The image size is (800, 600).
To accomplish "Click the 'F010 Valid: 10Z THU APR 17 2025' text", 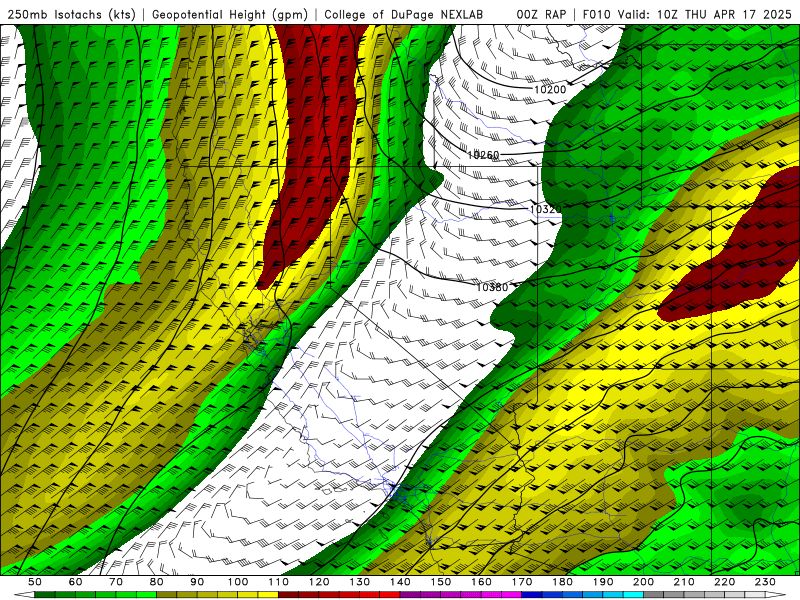I will [x=687, y=14].
